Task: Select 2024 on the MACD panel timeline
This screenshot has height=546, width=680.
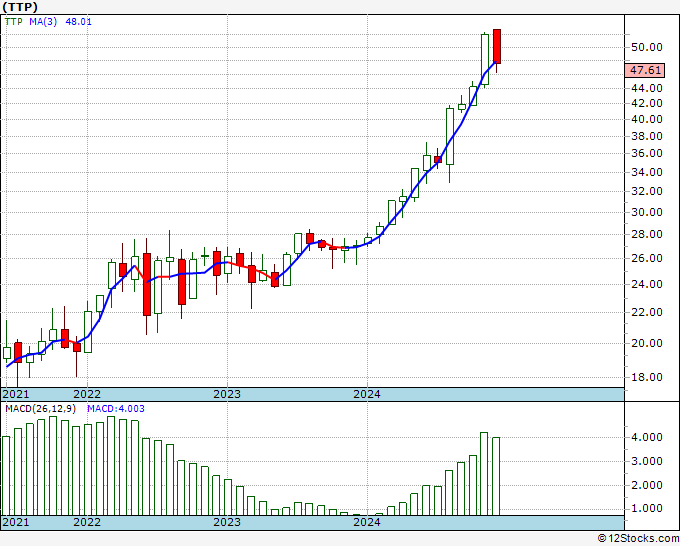Action: (367, 522)
